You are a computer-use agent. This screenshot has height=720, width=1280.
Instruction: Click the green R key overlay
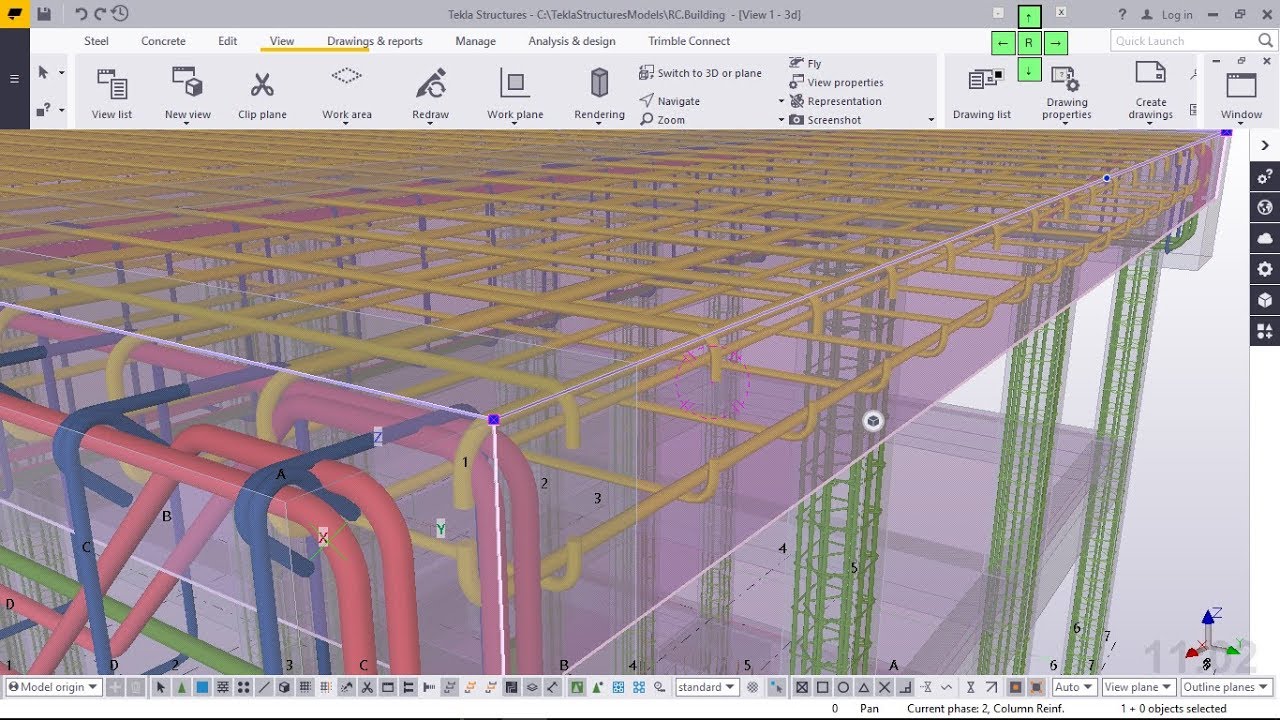pos(1028,43)
